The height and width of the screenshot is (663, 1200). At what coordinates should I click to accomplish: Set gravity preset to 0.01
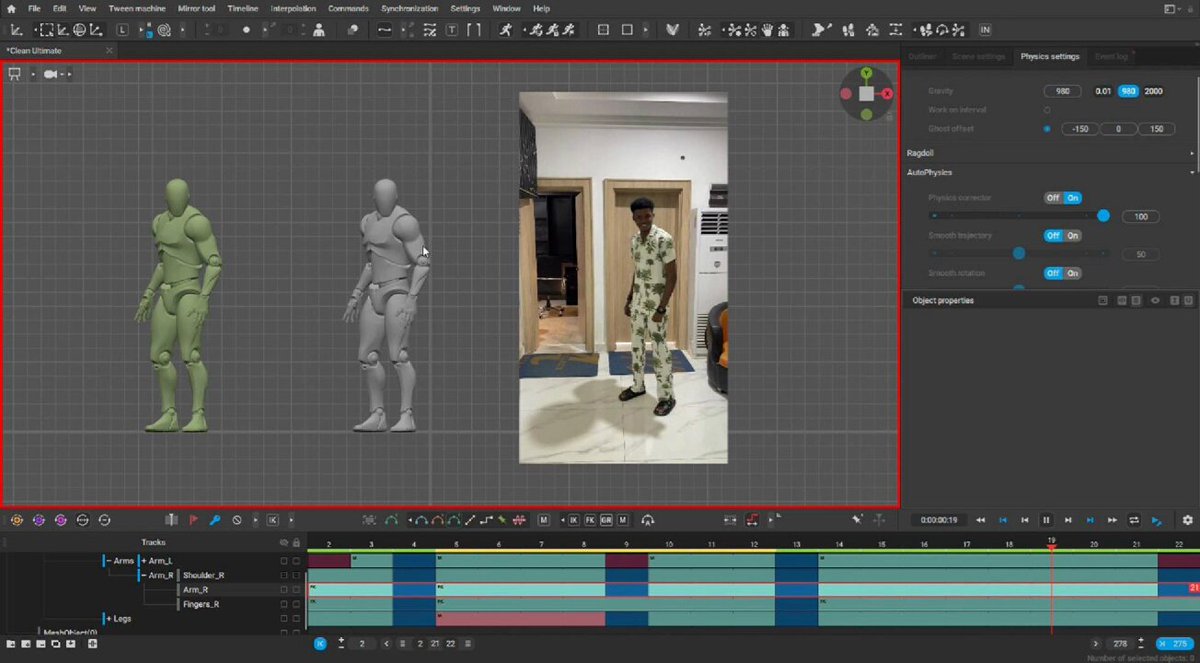pyautogui.click(x=1103, y=91)
